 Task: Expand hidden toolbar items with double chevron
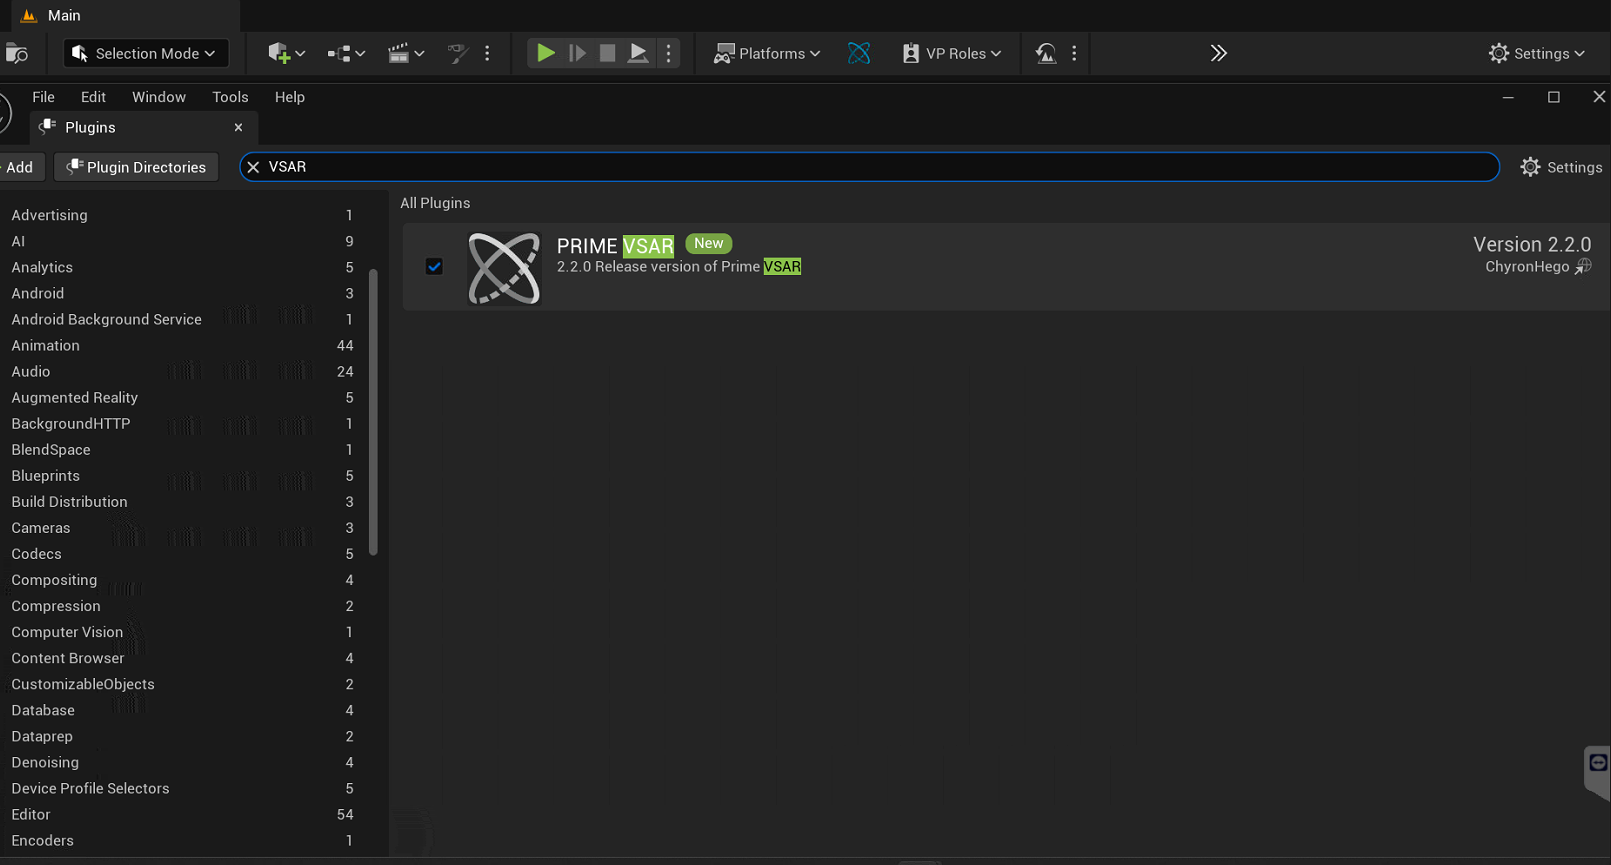point(1218,53)
